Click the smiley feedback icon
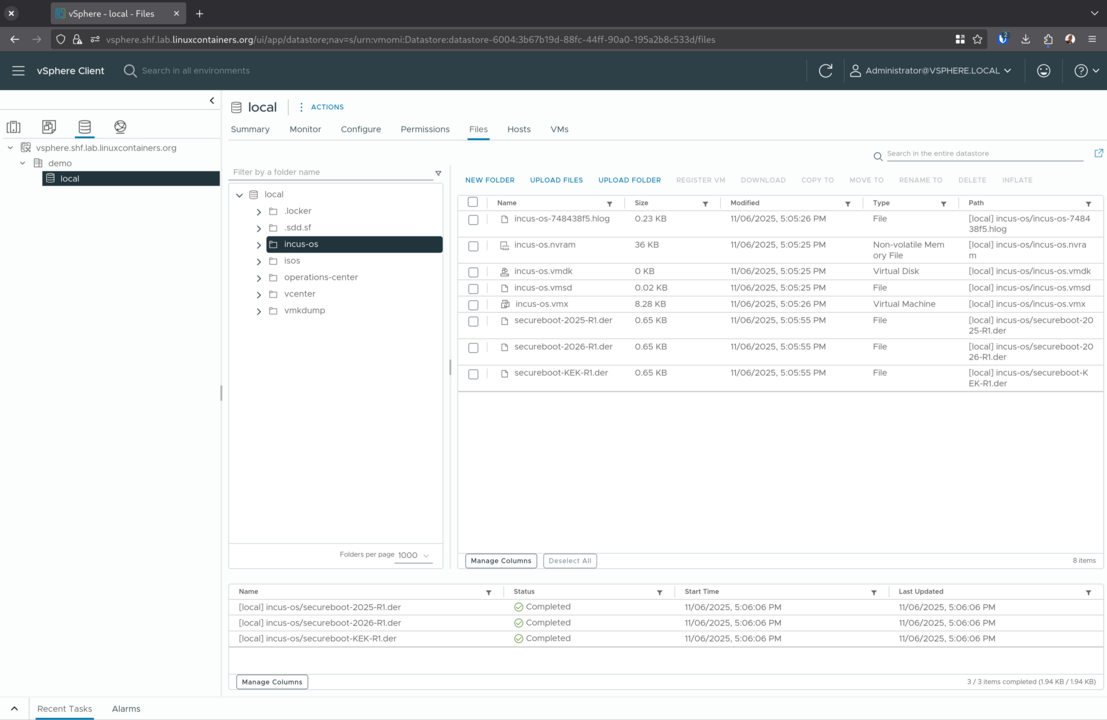1107x720 pixels. coord(1043,71)
